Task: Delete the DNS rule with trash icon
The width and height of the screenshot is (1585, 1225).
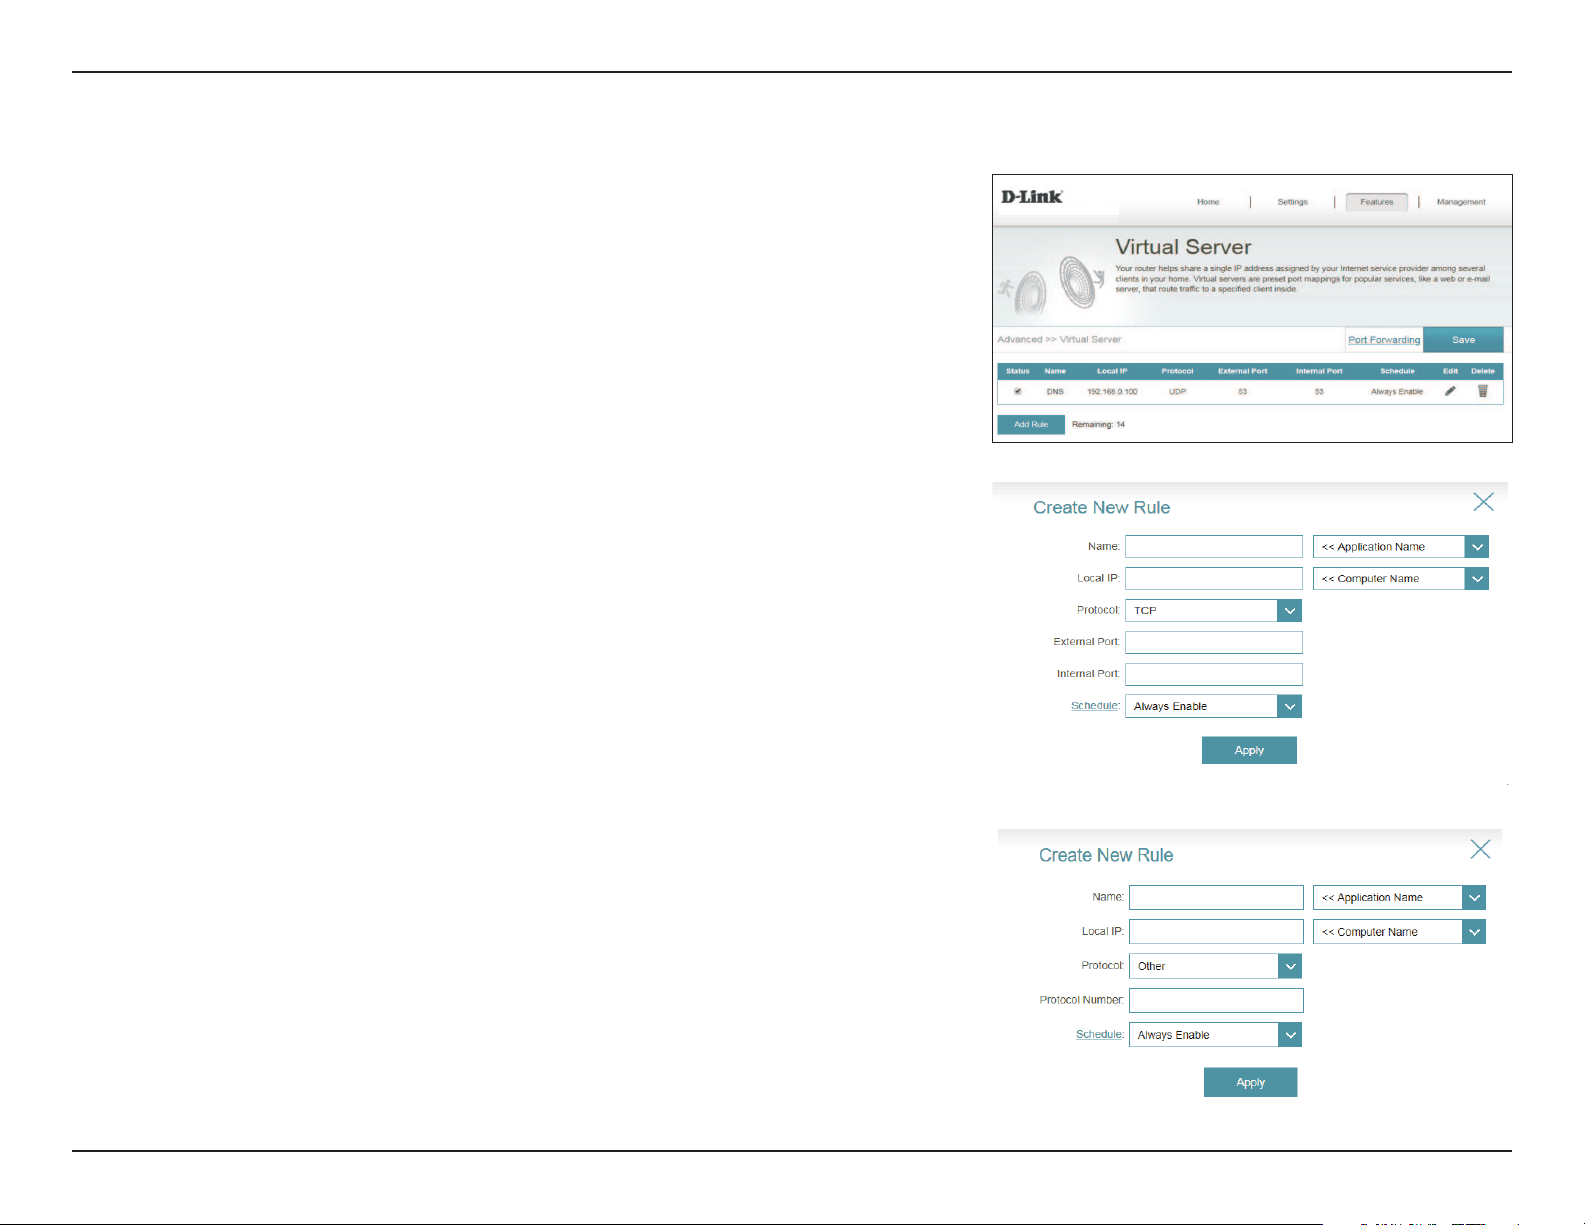Action: click(1483, 391)
